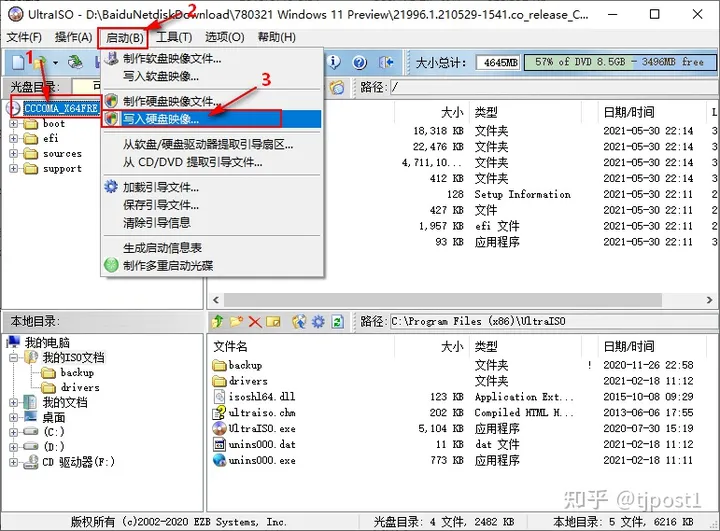The height and width of the screenshot is (531, 720).
Task: Collapse the 我的ISO文档 tree node
Action: coord(13,357)
